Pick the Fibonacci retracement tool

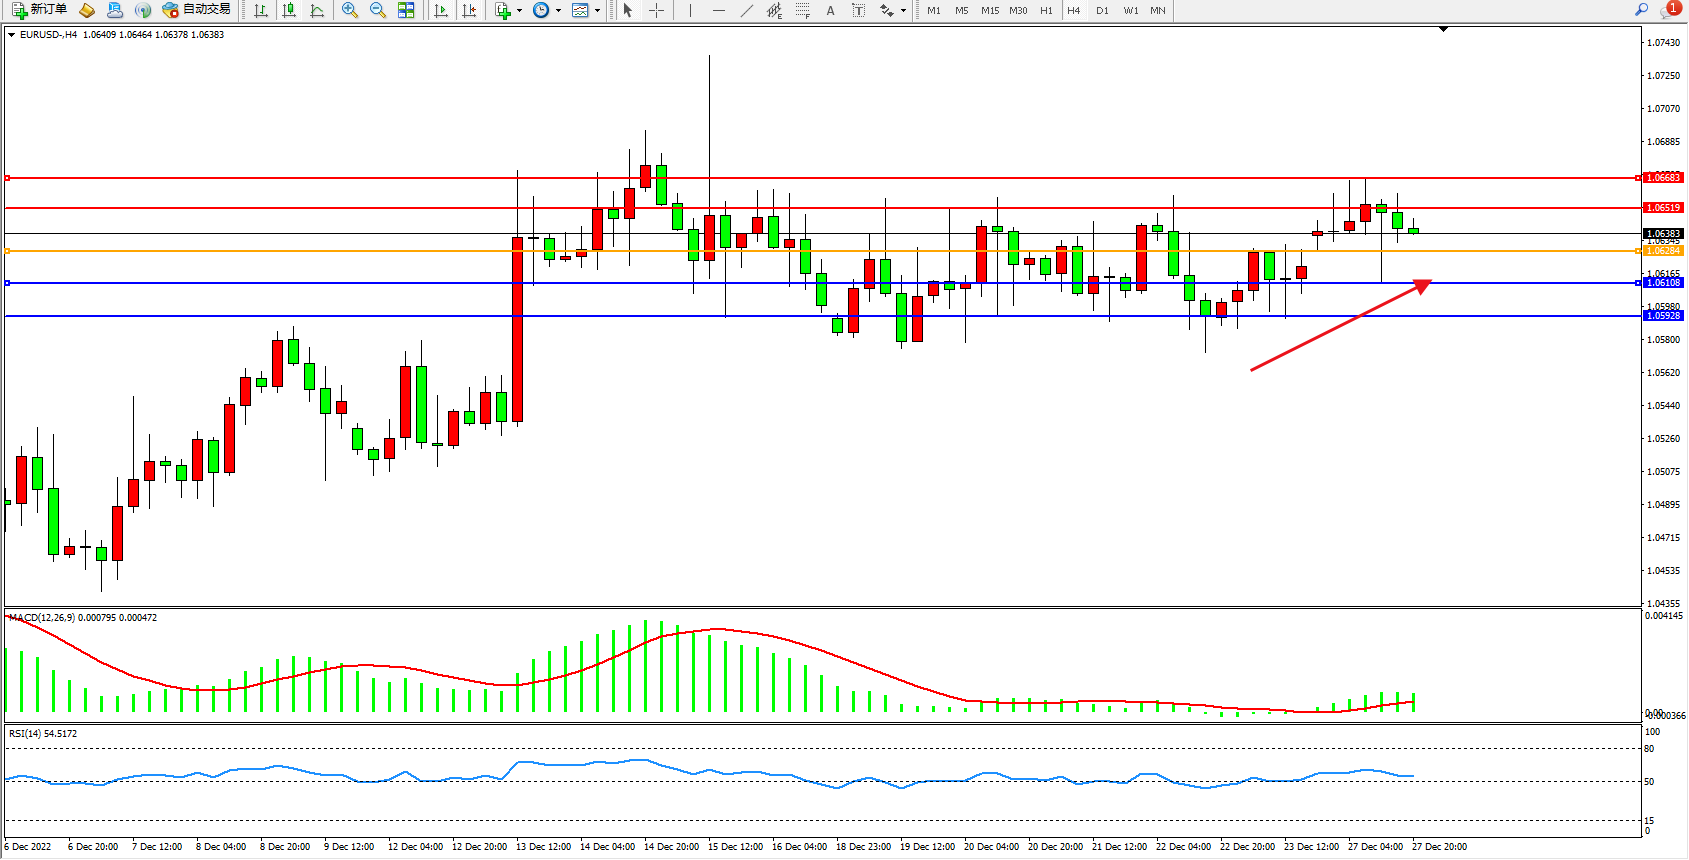coord(803,10)
